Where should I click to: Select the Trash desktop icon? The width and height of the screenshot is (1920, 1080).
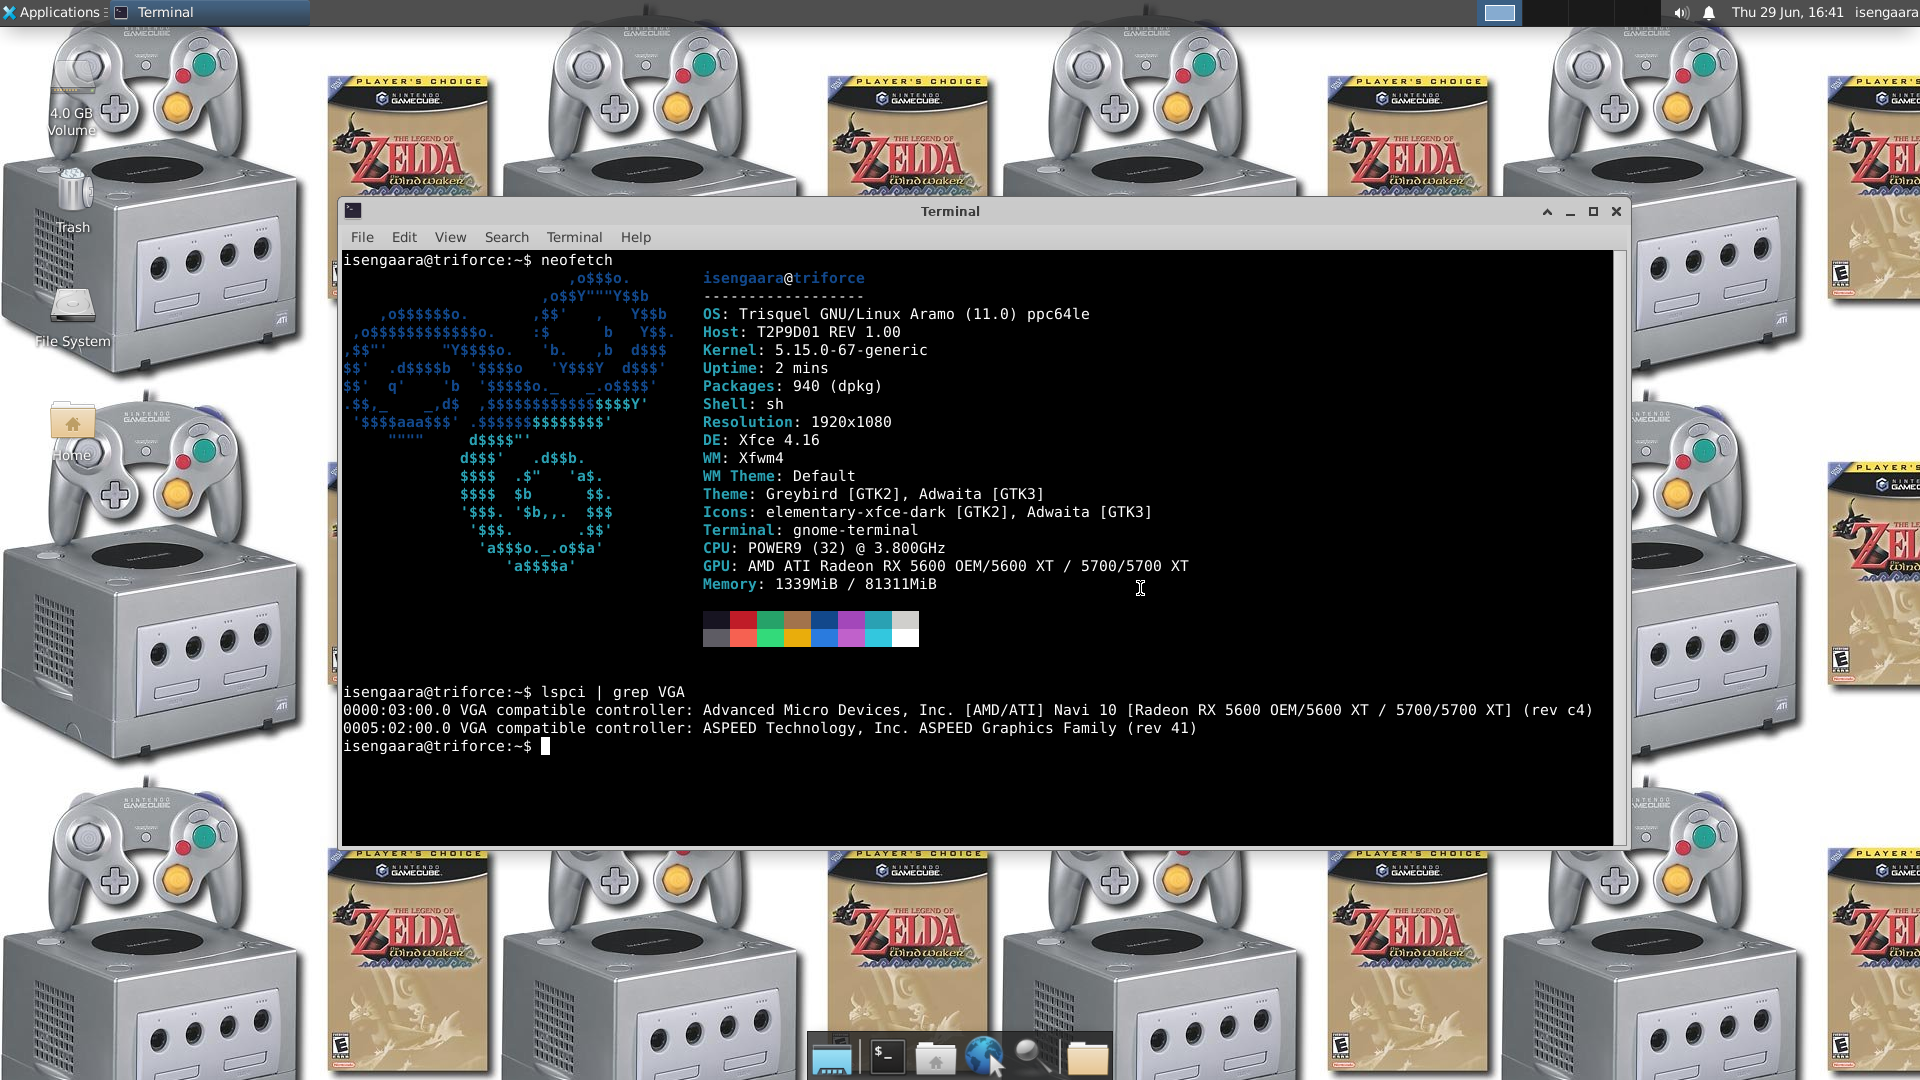click(72, 200)
